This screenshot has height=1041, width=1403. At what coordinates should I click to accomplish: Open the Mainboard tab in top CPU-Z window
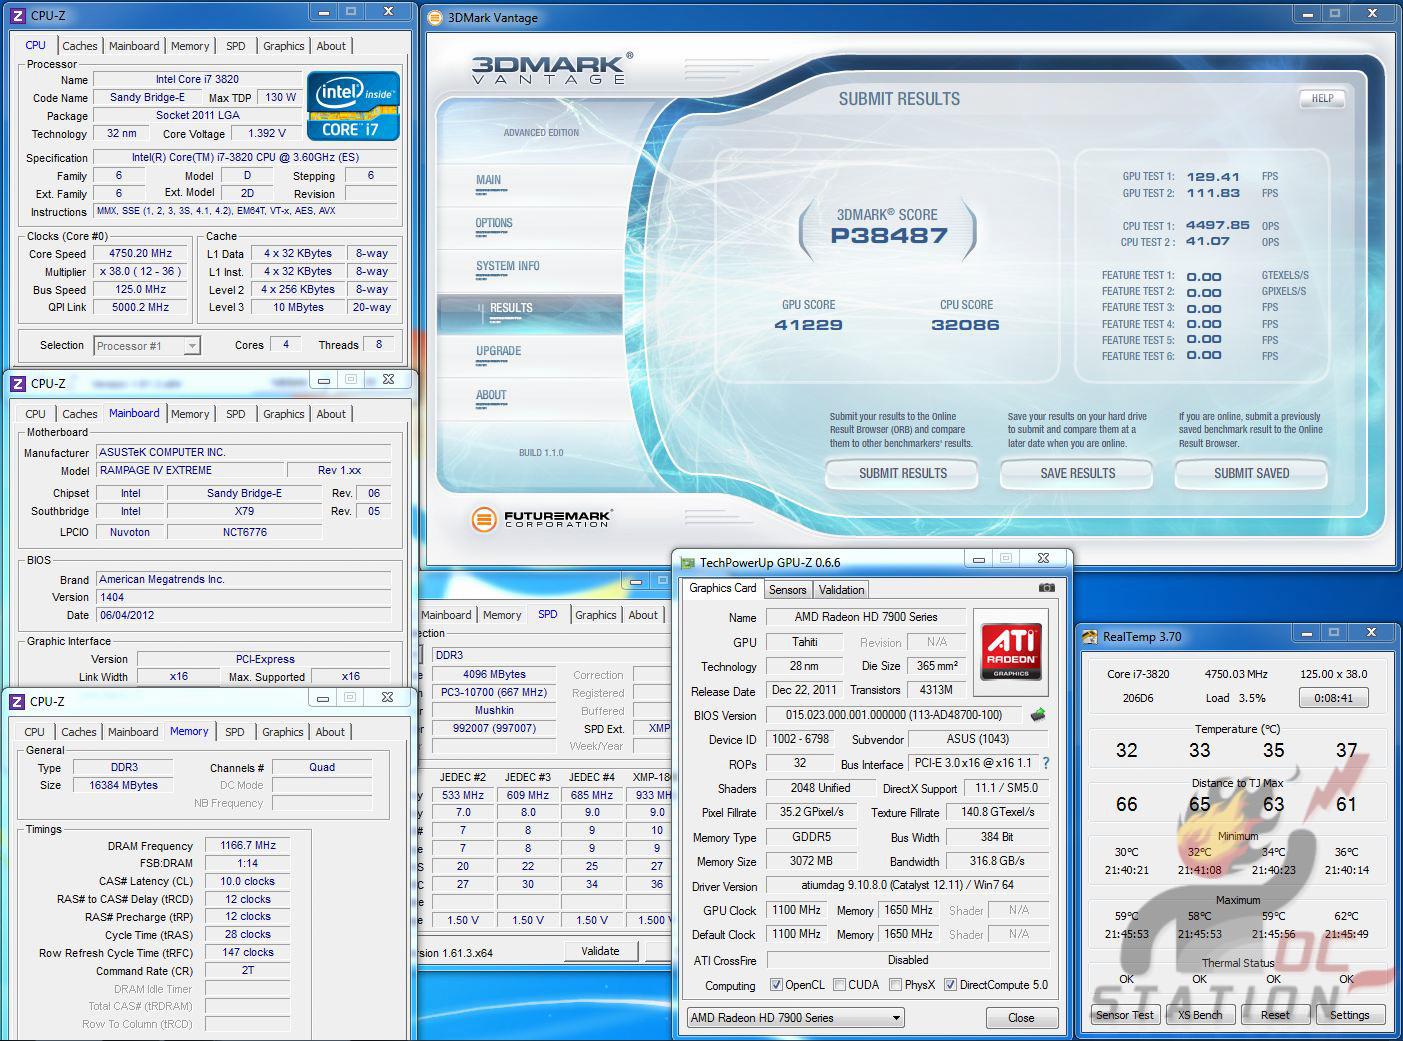pos(134,46)
